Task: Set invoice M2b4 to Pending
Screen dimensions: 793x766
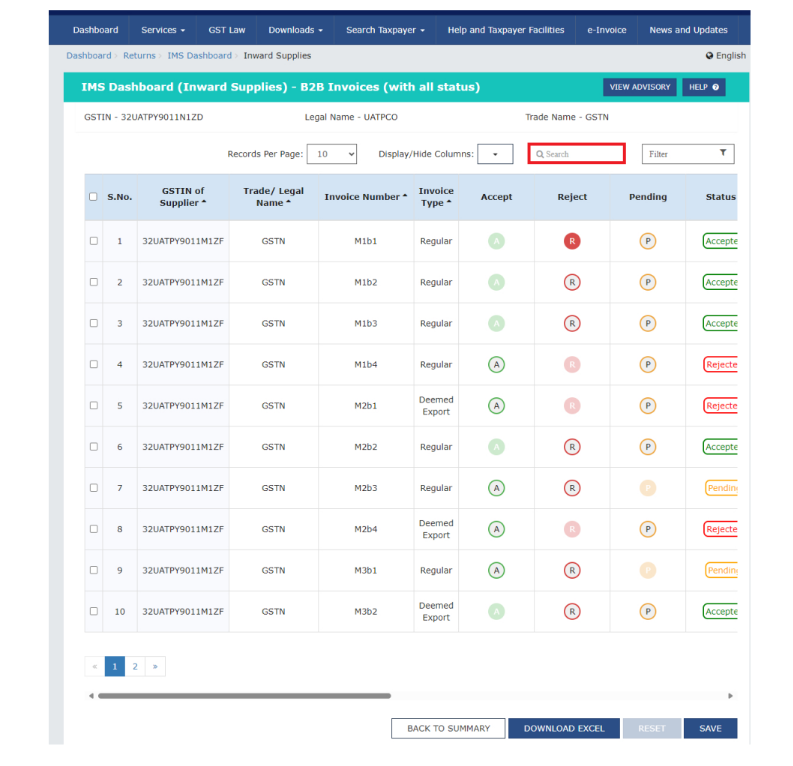Action: coord(648,529)
